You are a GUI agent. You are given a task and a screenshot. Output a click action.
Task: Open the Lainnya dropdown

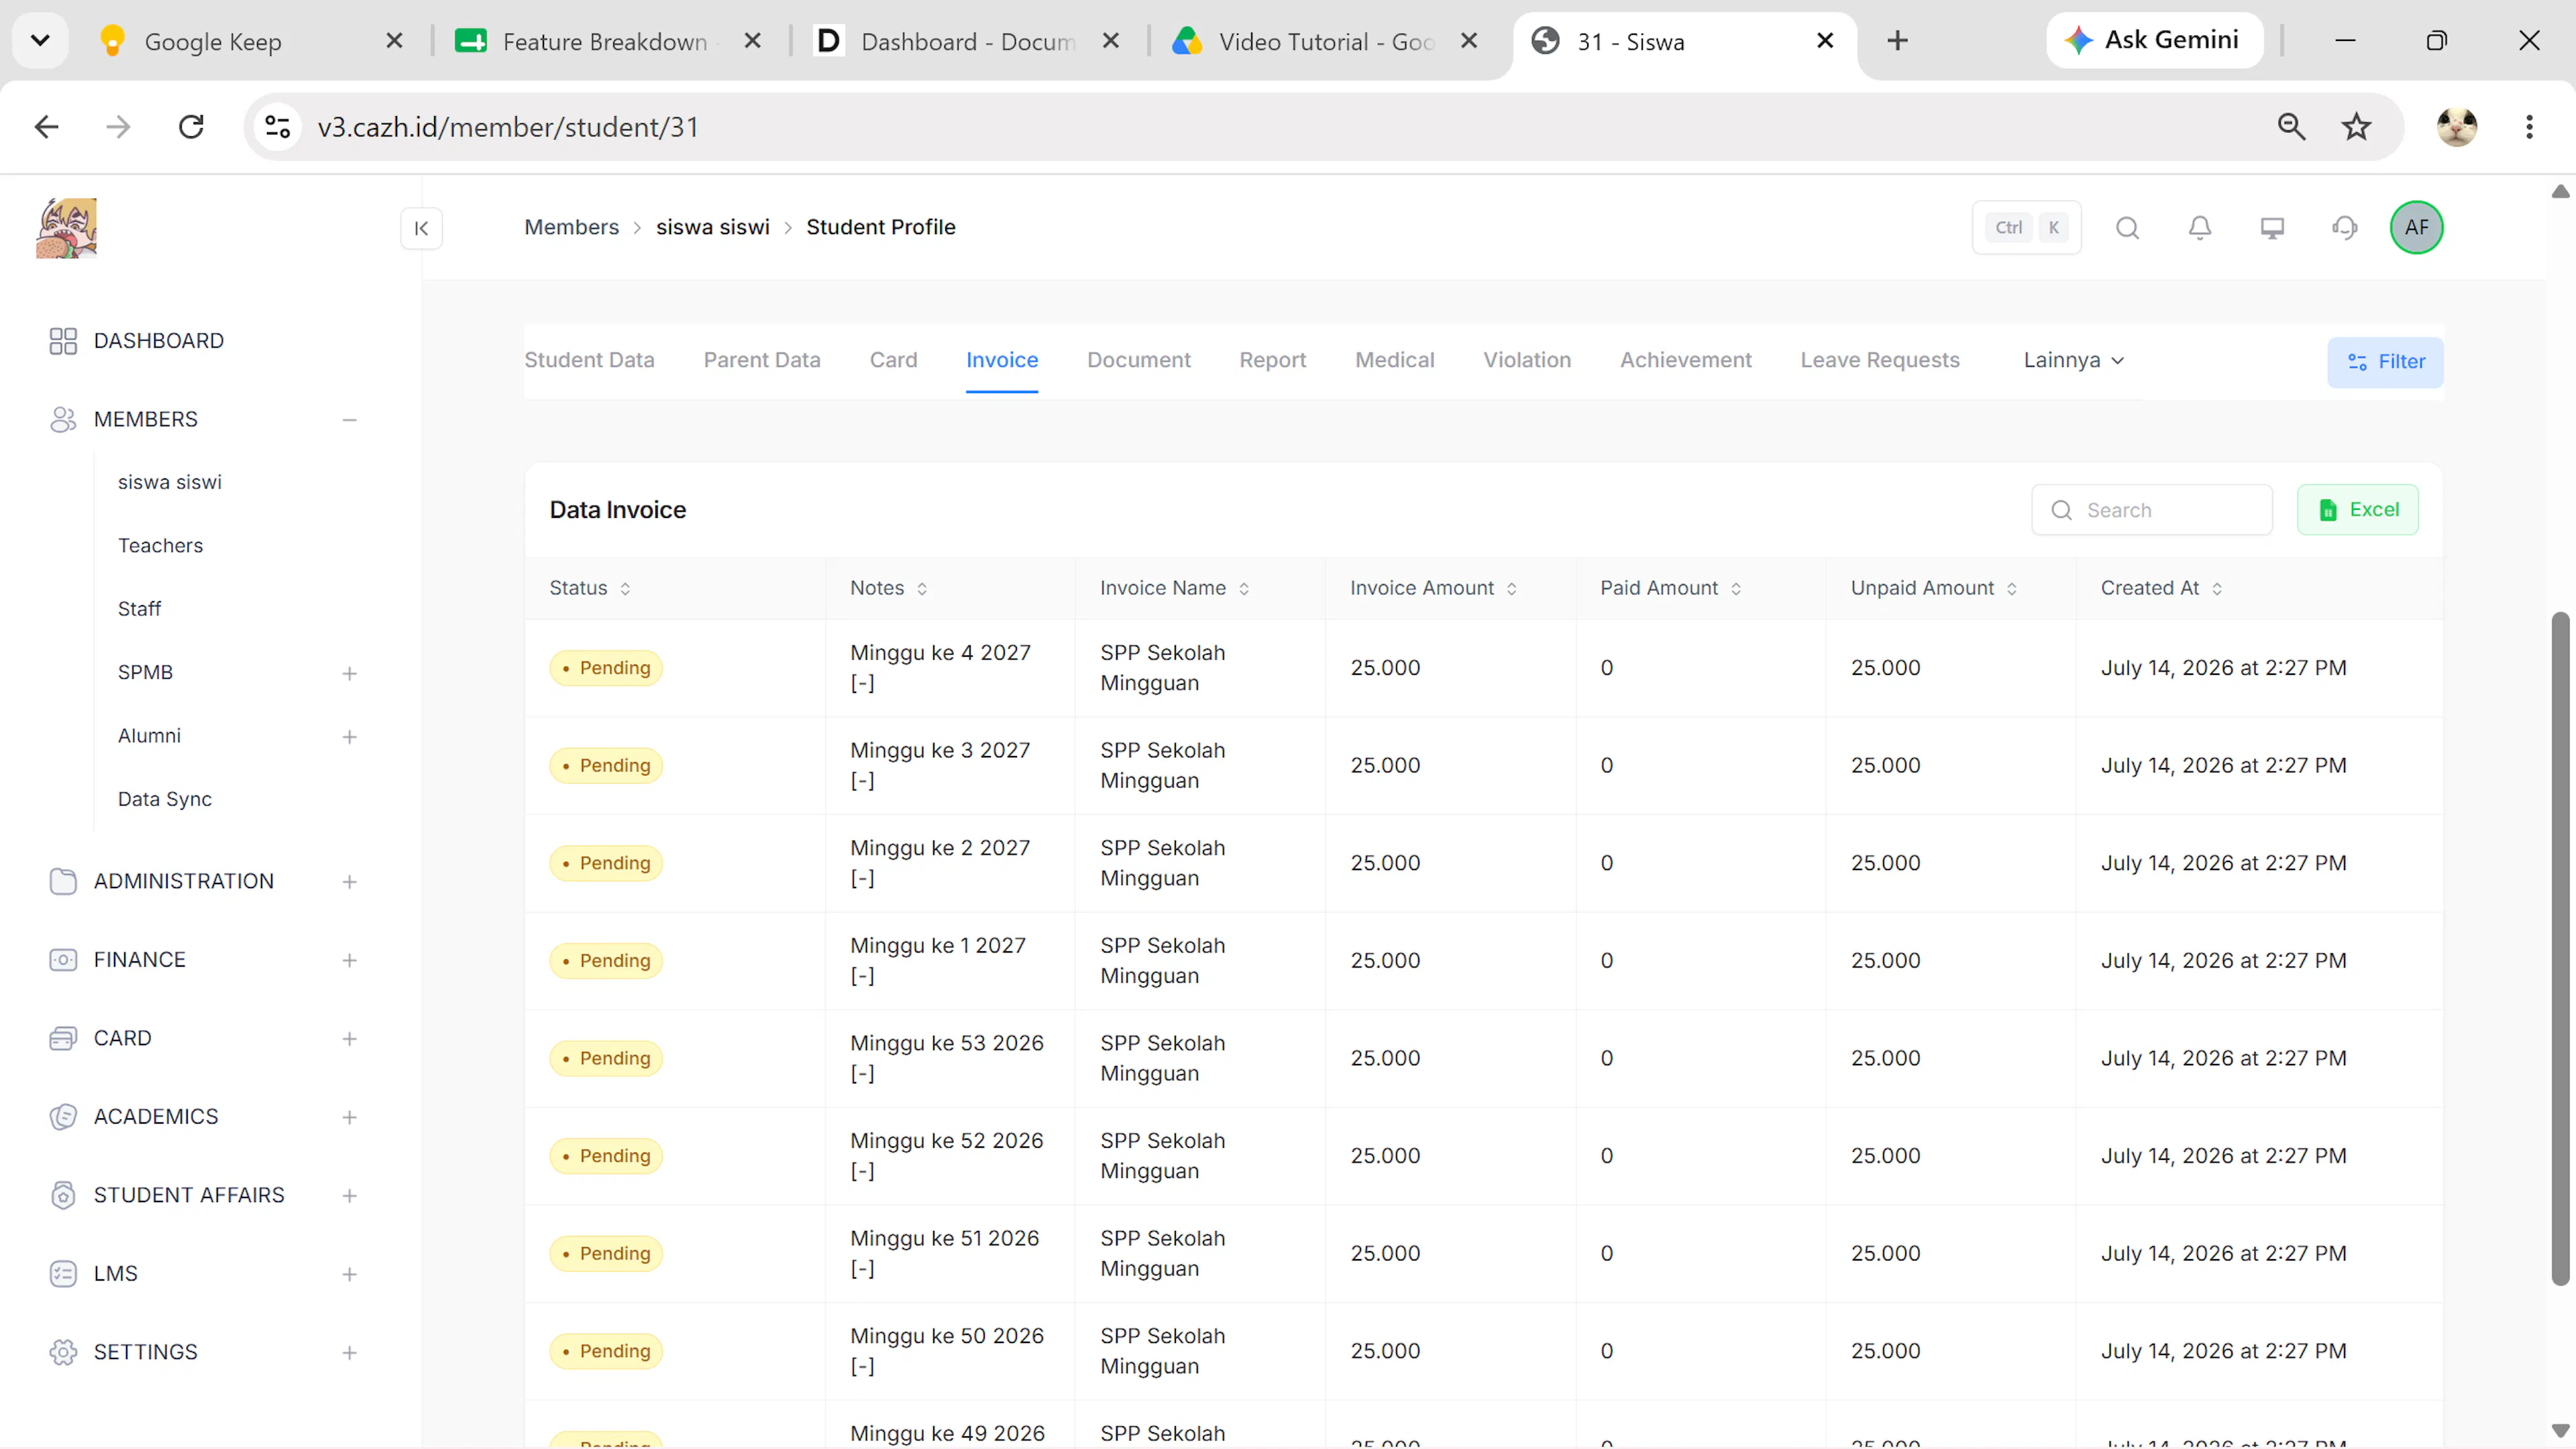2073,360
